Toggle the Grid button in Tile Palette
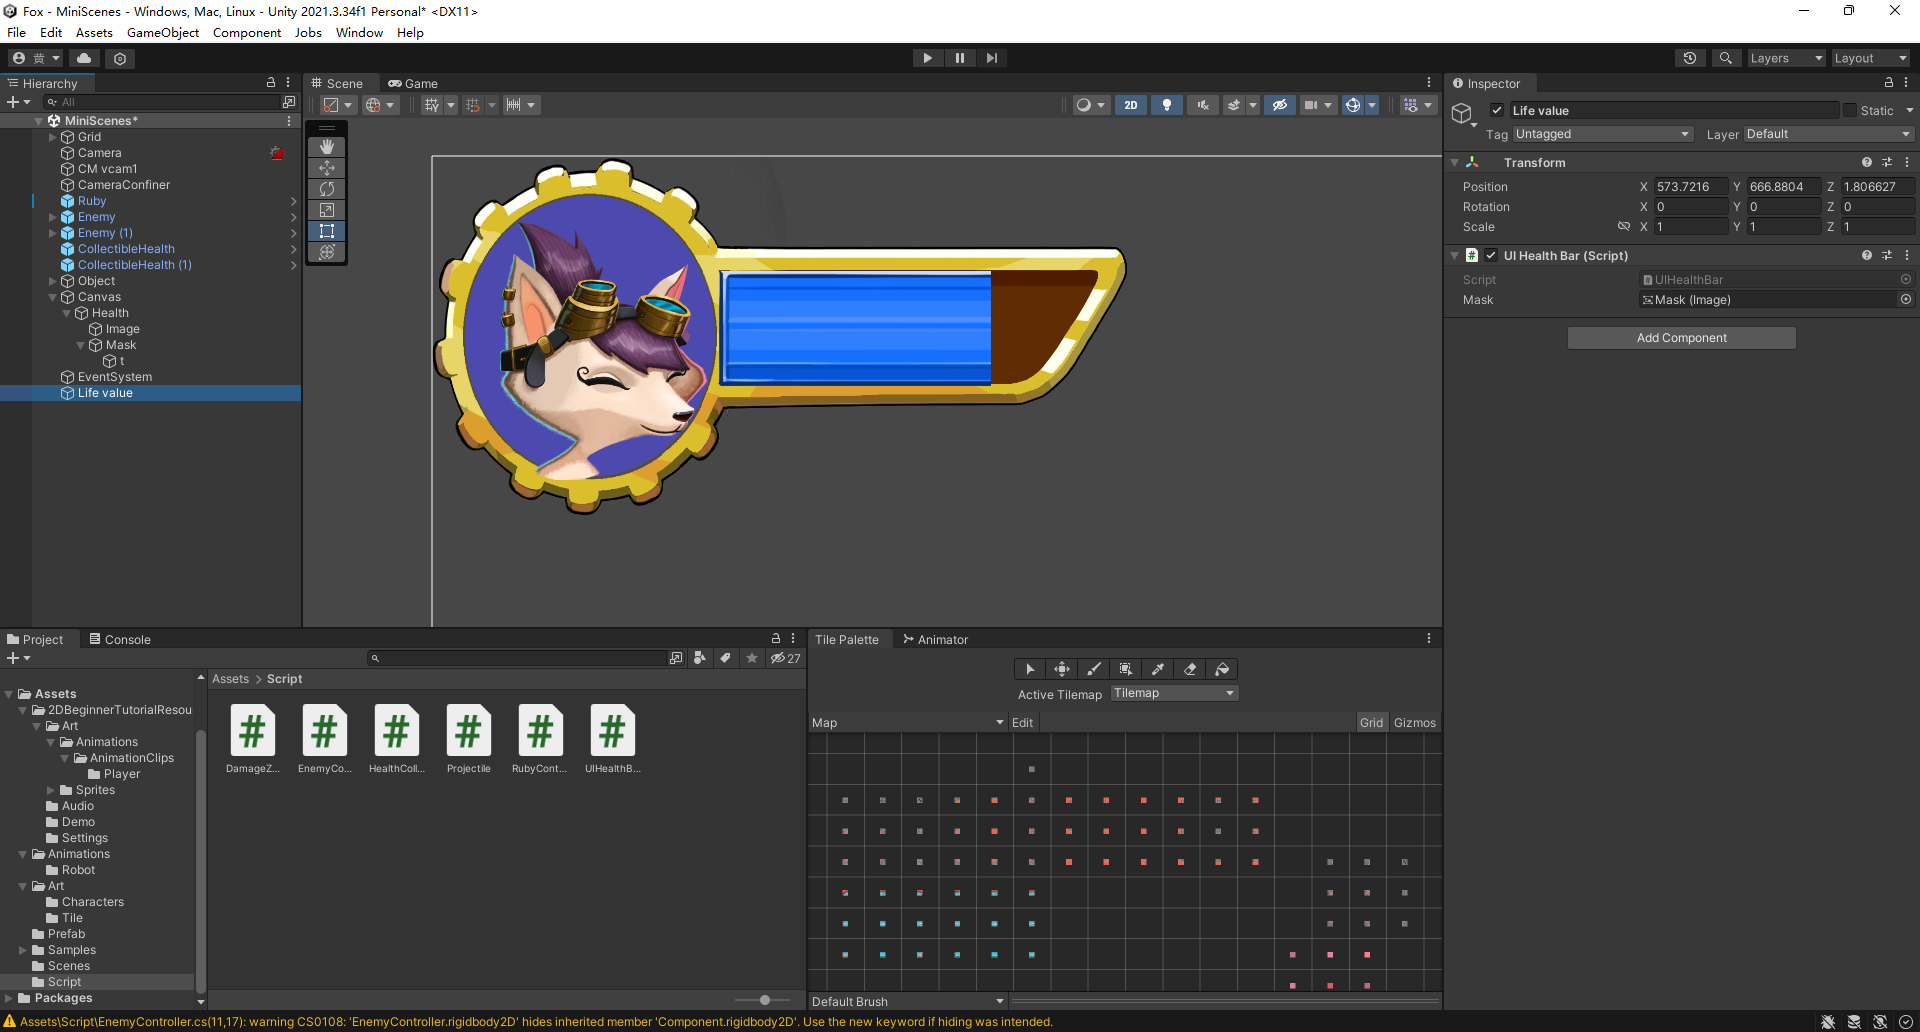Viewport: 1920px width, 1032px height. click(1371, 722)
